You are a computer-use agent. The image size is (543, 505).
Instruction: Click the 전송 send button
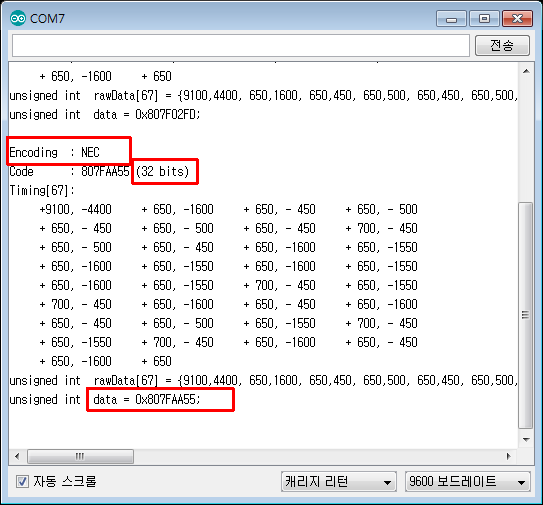click(502, 45)
